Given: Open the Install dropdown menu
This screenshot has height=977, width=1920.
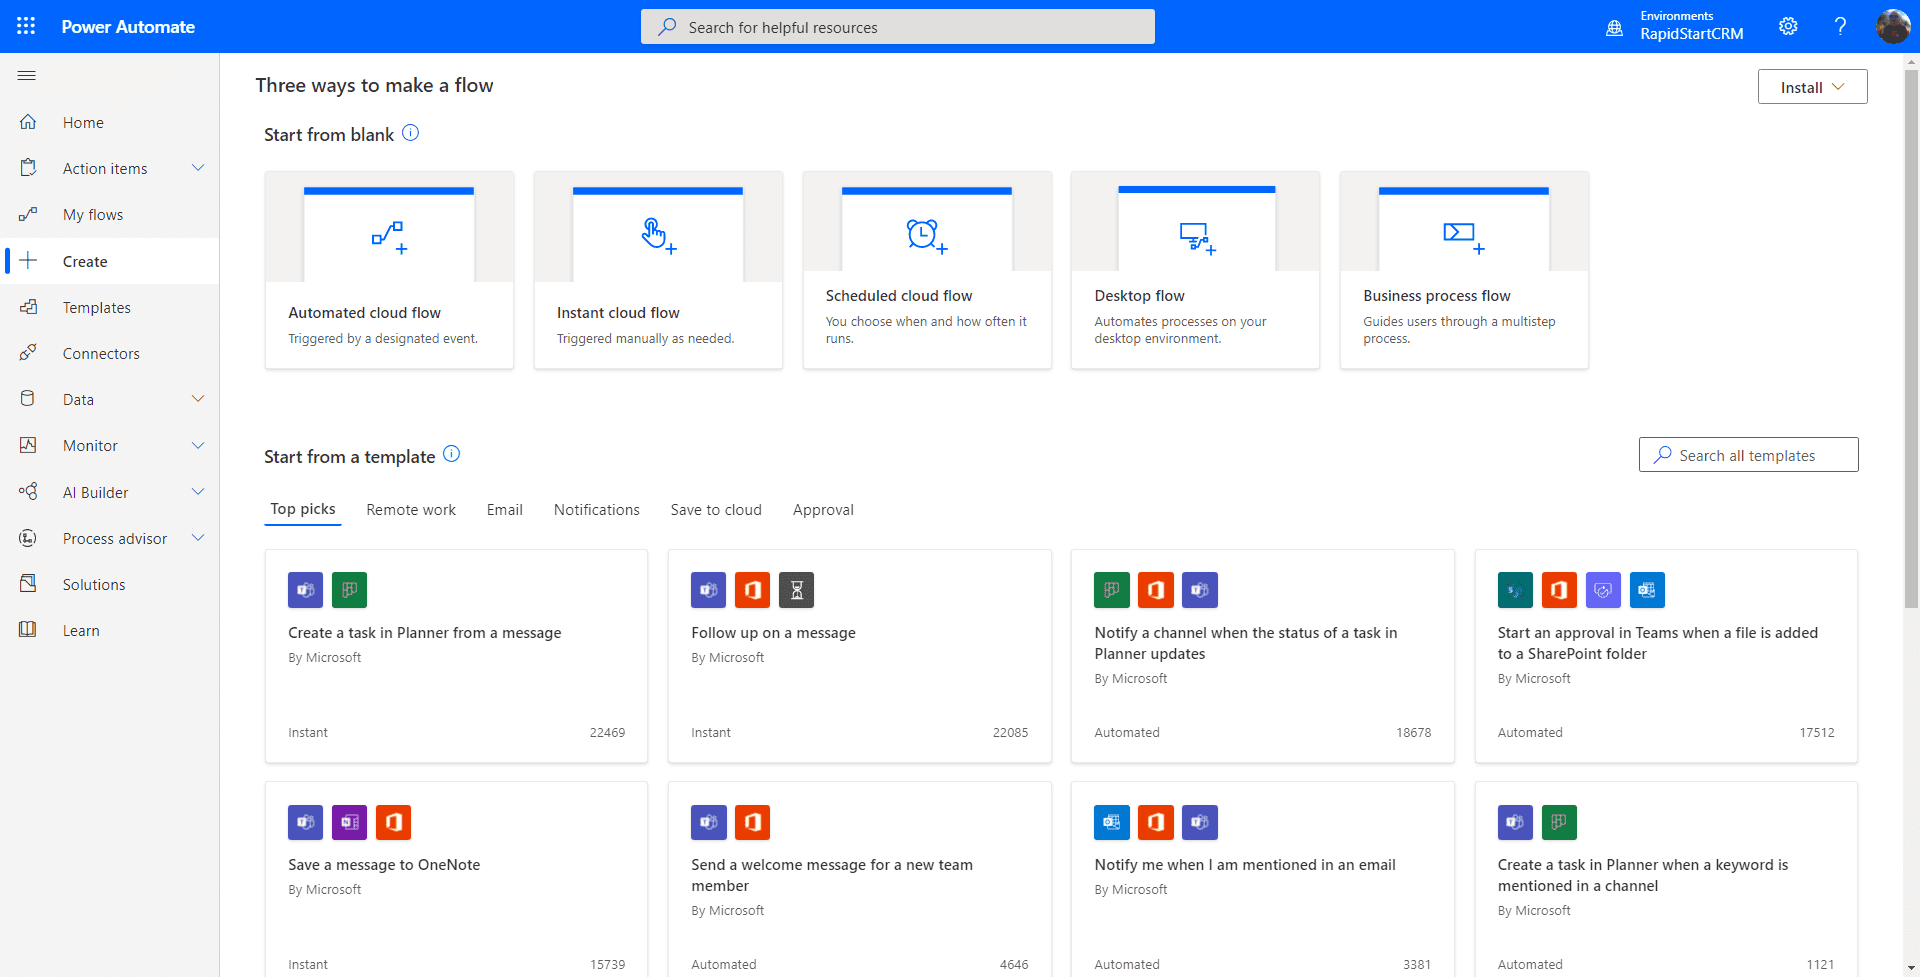Looking at the screenshot, I should point(1811,86).
